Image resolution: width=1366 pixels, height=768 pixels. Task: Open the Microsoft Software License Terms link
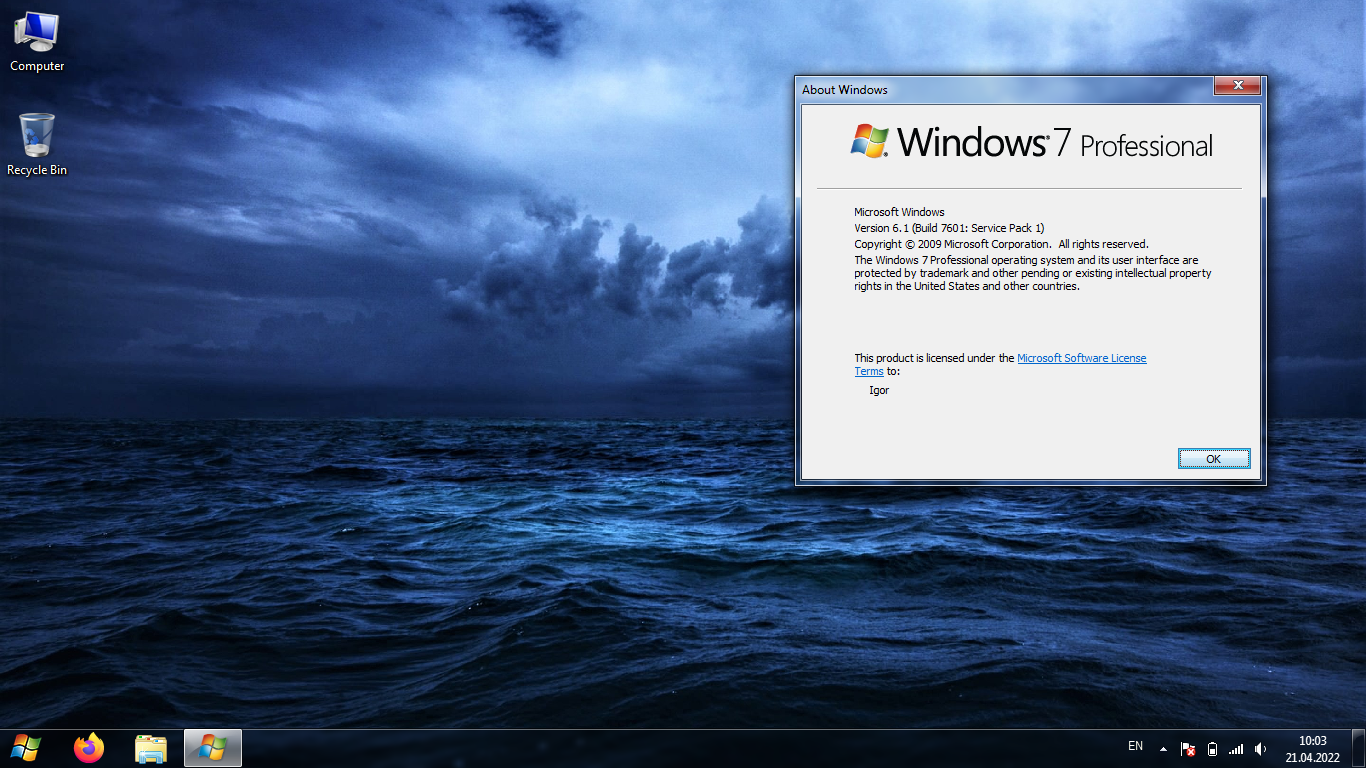tap(1081, 358)
